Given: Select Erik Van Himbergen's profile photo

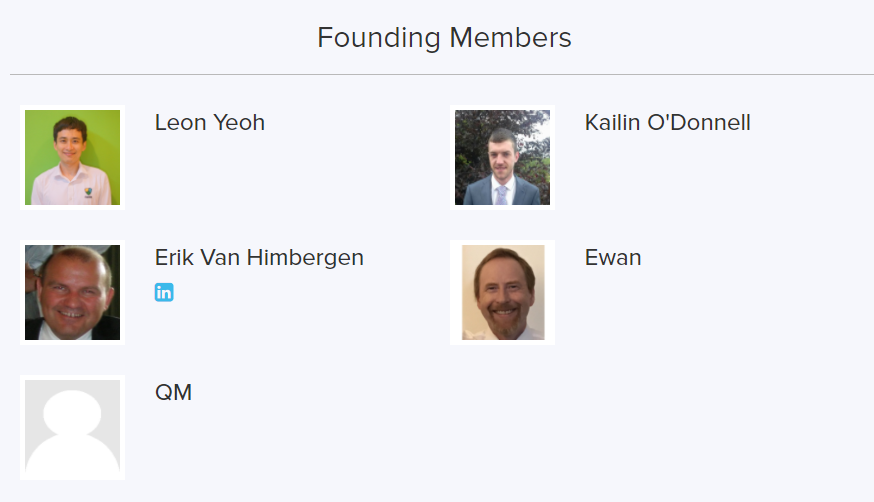Looking at the screenshot, I should pos(72,292).
